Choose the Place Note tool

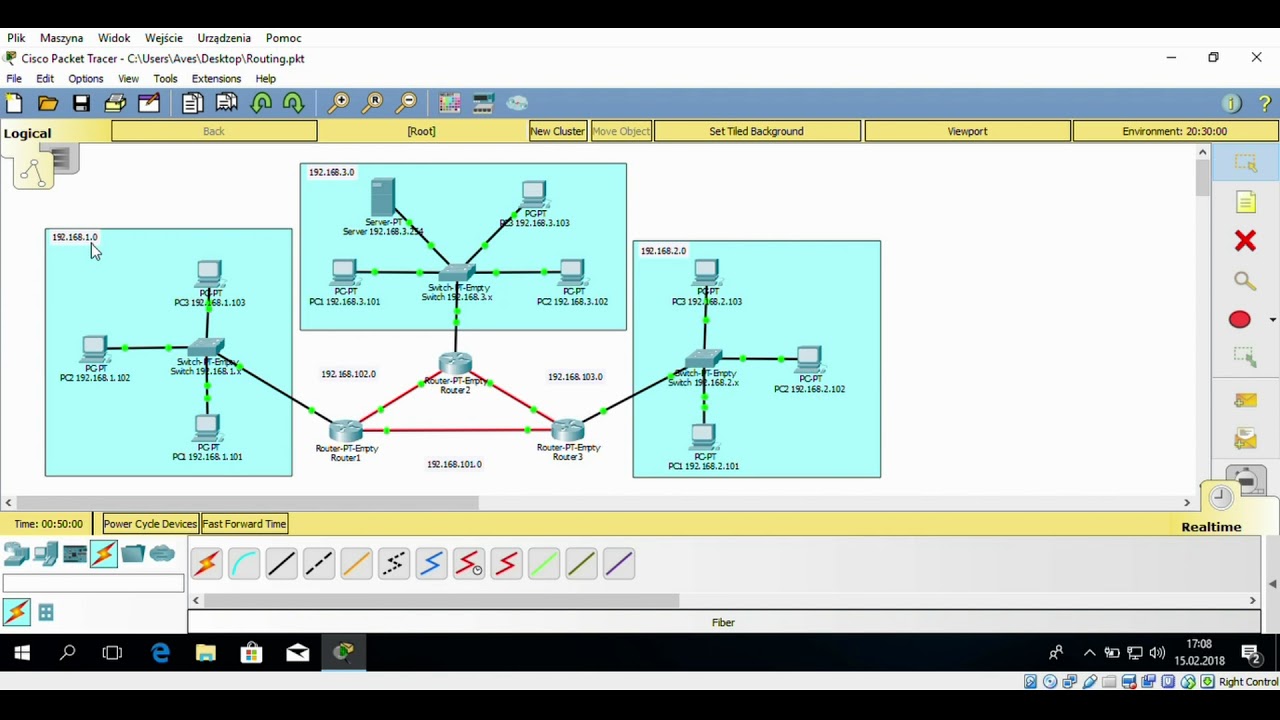1245,203
